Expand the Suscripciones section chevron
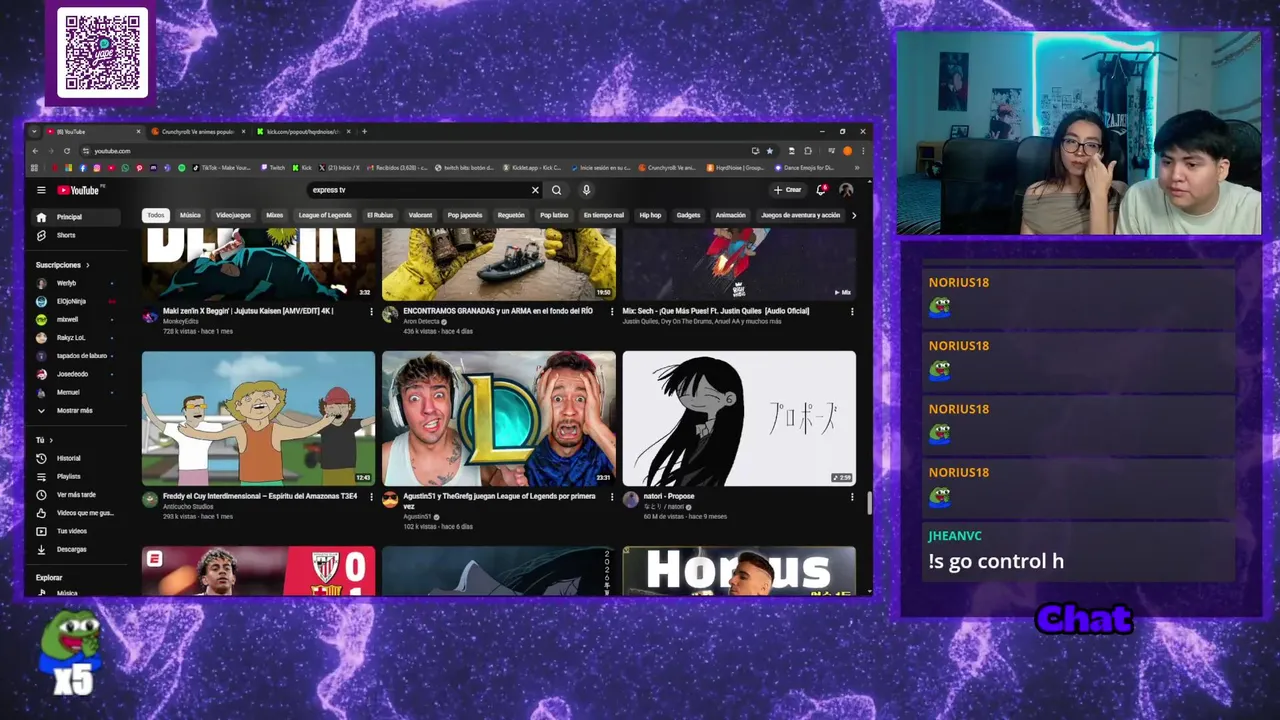 tap(87, 265)
